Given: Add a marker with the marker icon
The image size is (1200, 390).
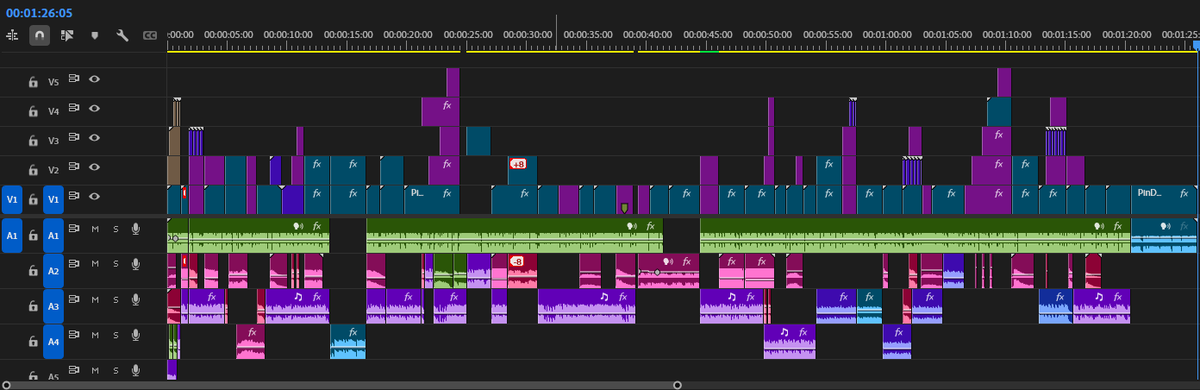Looking at the screenshot, I should (x=95, y=35).
